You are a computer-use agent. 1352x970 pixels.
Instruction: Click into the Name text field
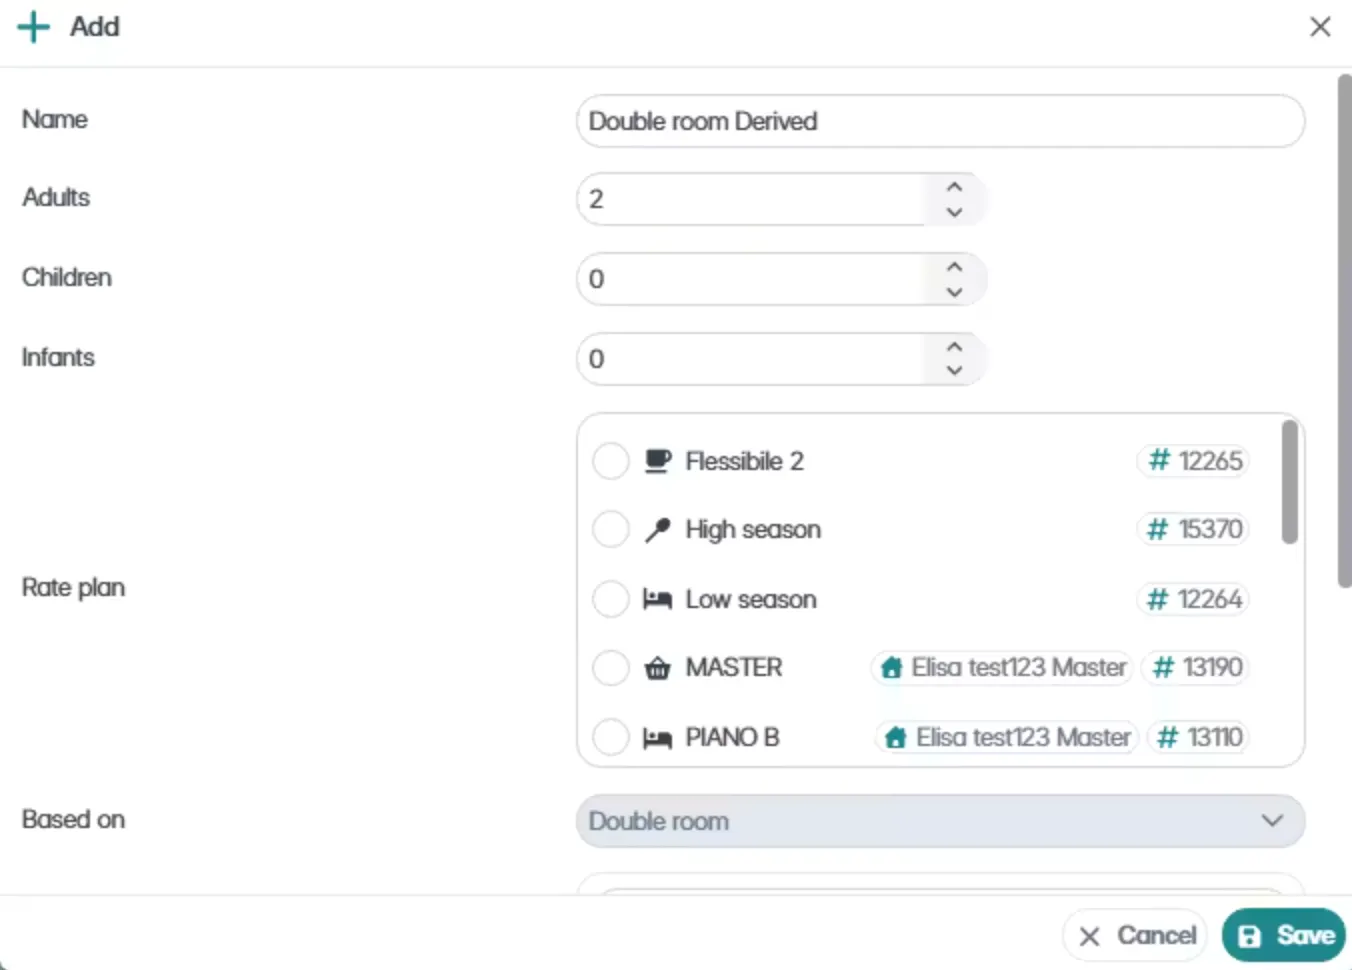pyautogui.click(x=940, y=121)
